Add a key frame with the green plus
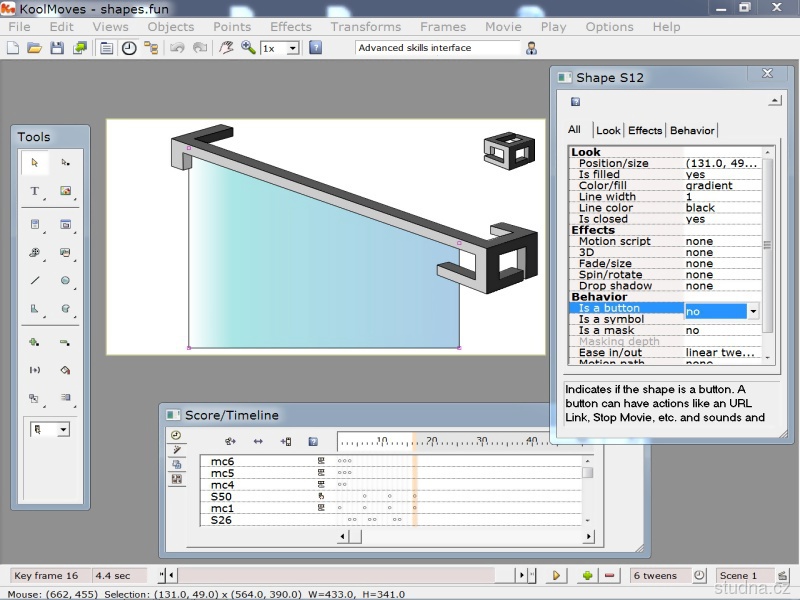Image resolution: width=800 pixels, height=600 pixels. 587,576
